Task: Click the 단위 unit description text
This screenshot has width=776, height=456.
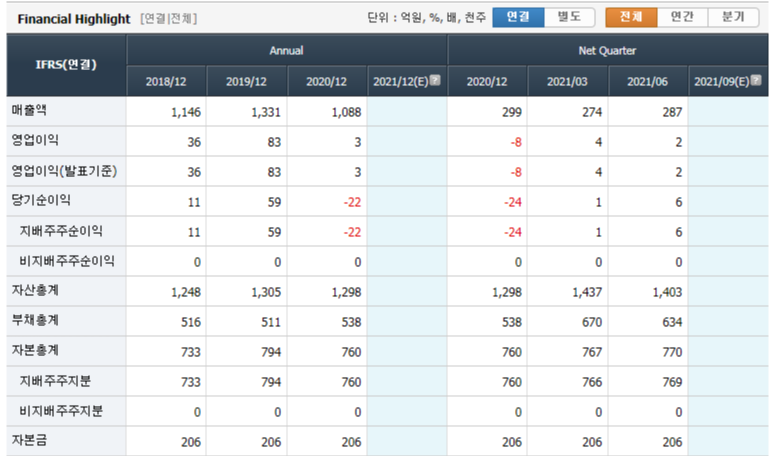Action: pyautogui.click(x=427, y=18)
